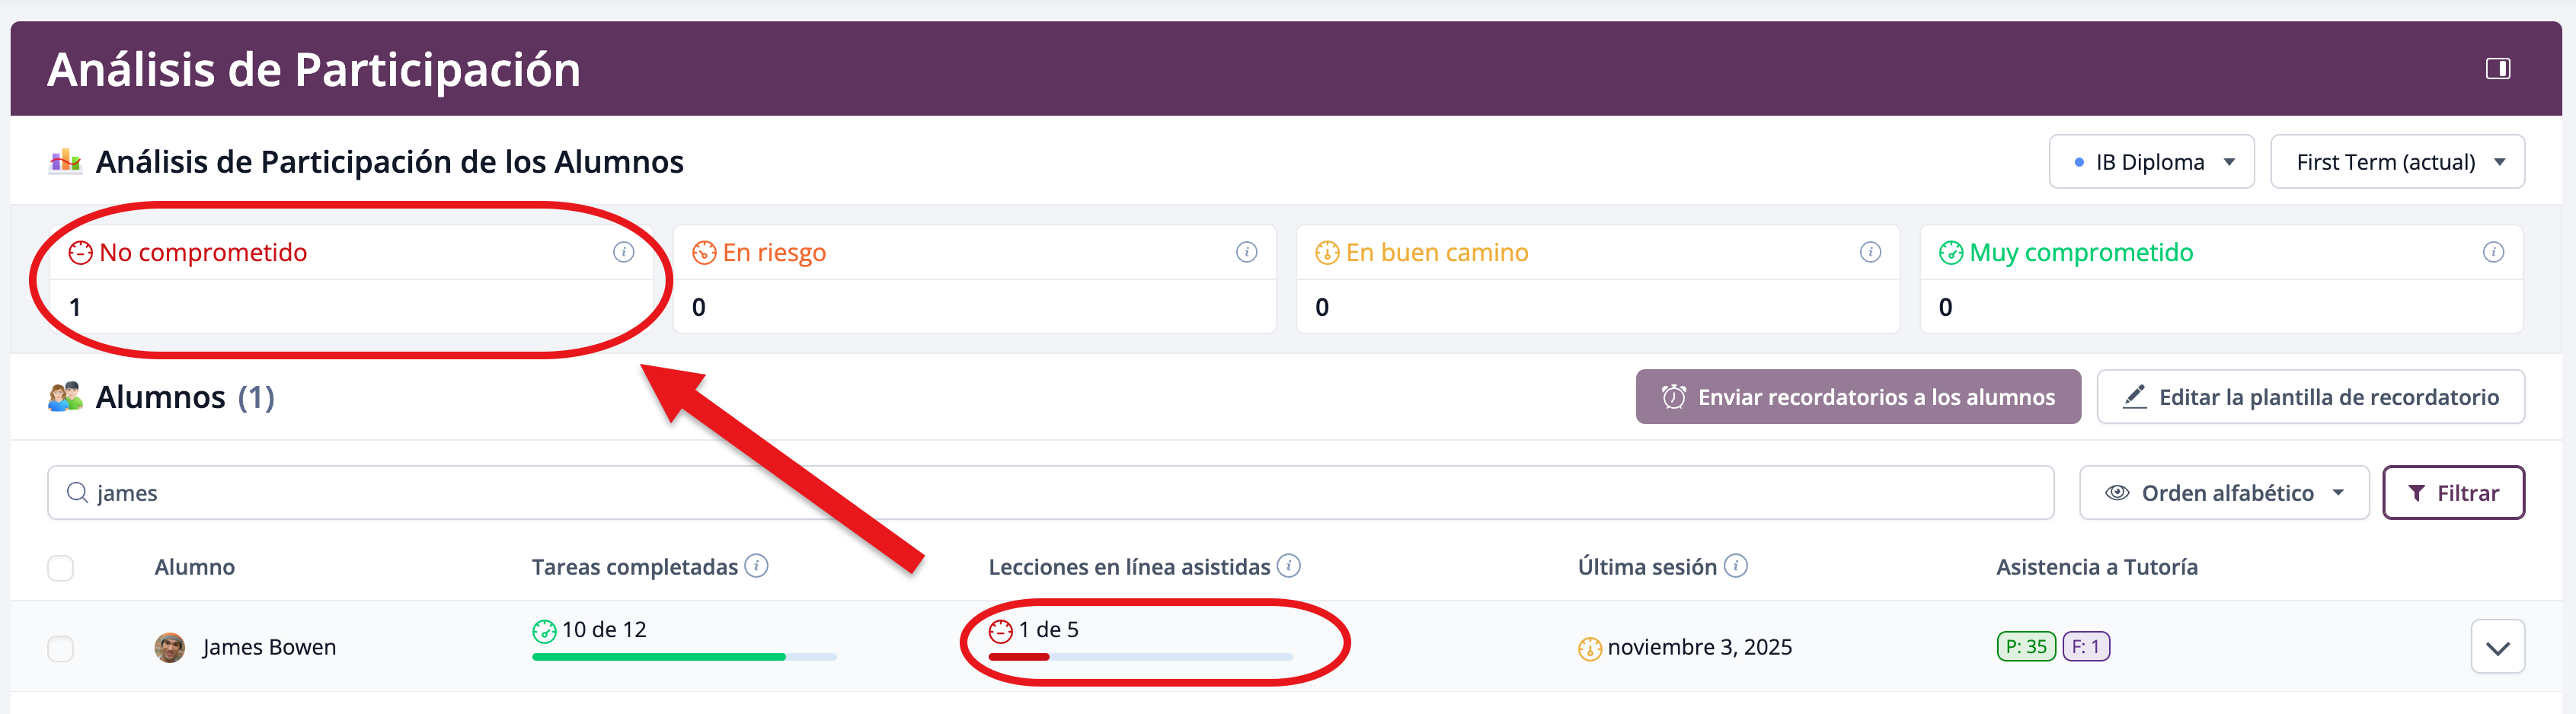Open the First Term (actual) dropdown

click(2396, 162)
